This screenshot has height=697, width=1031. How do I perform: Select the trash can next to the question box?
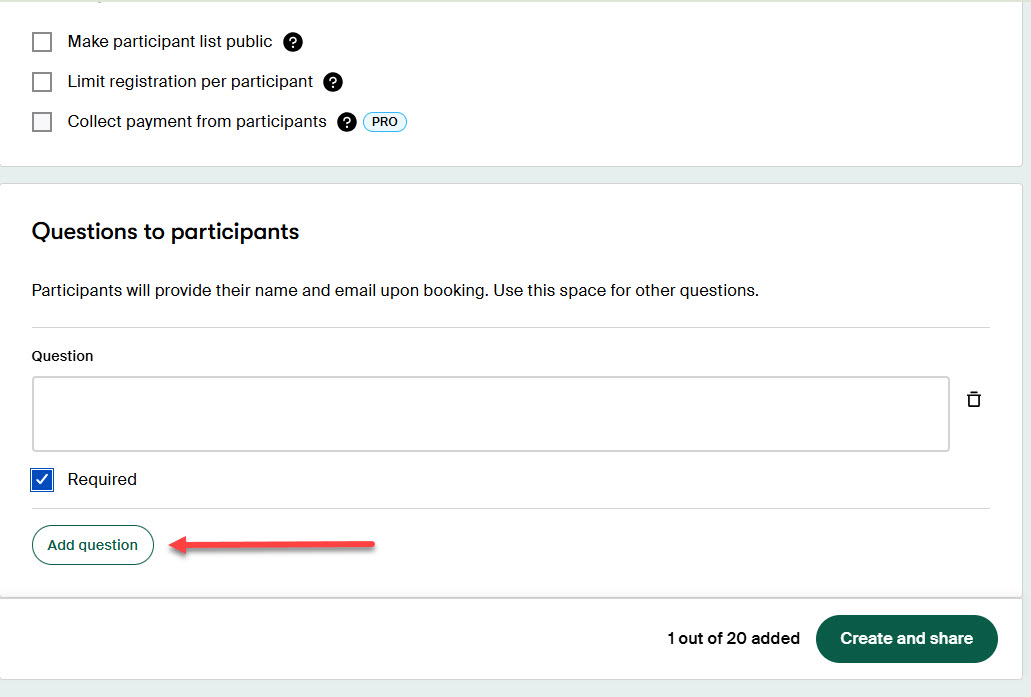pos(973,399)
